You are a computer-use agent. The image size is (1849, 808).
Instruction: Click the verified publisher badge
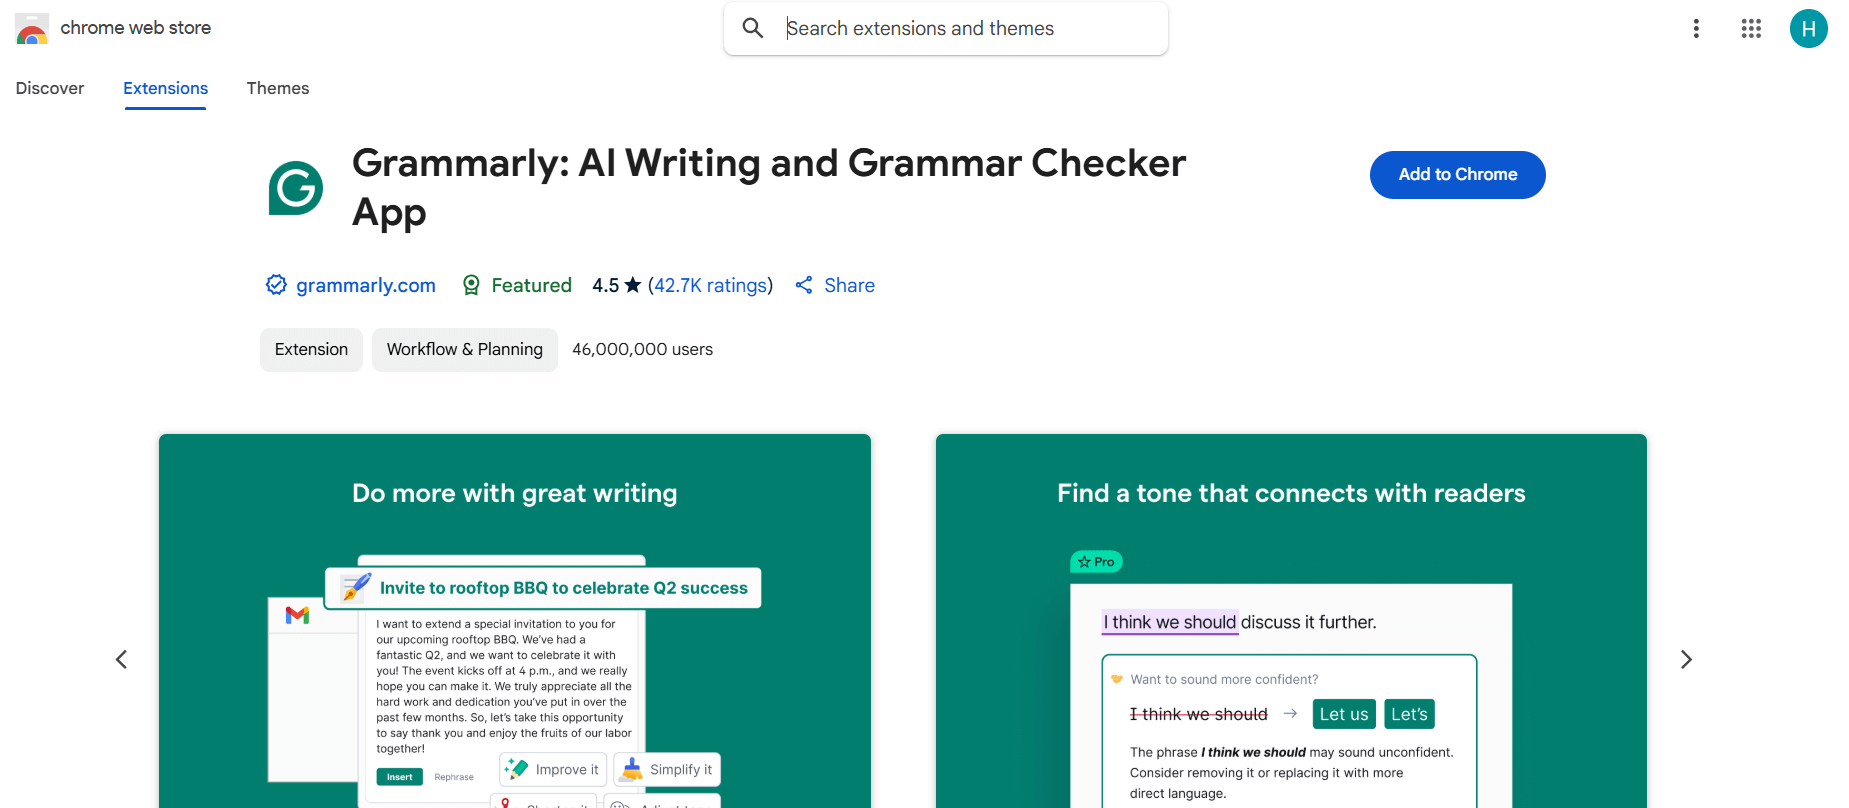point(276,285)
